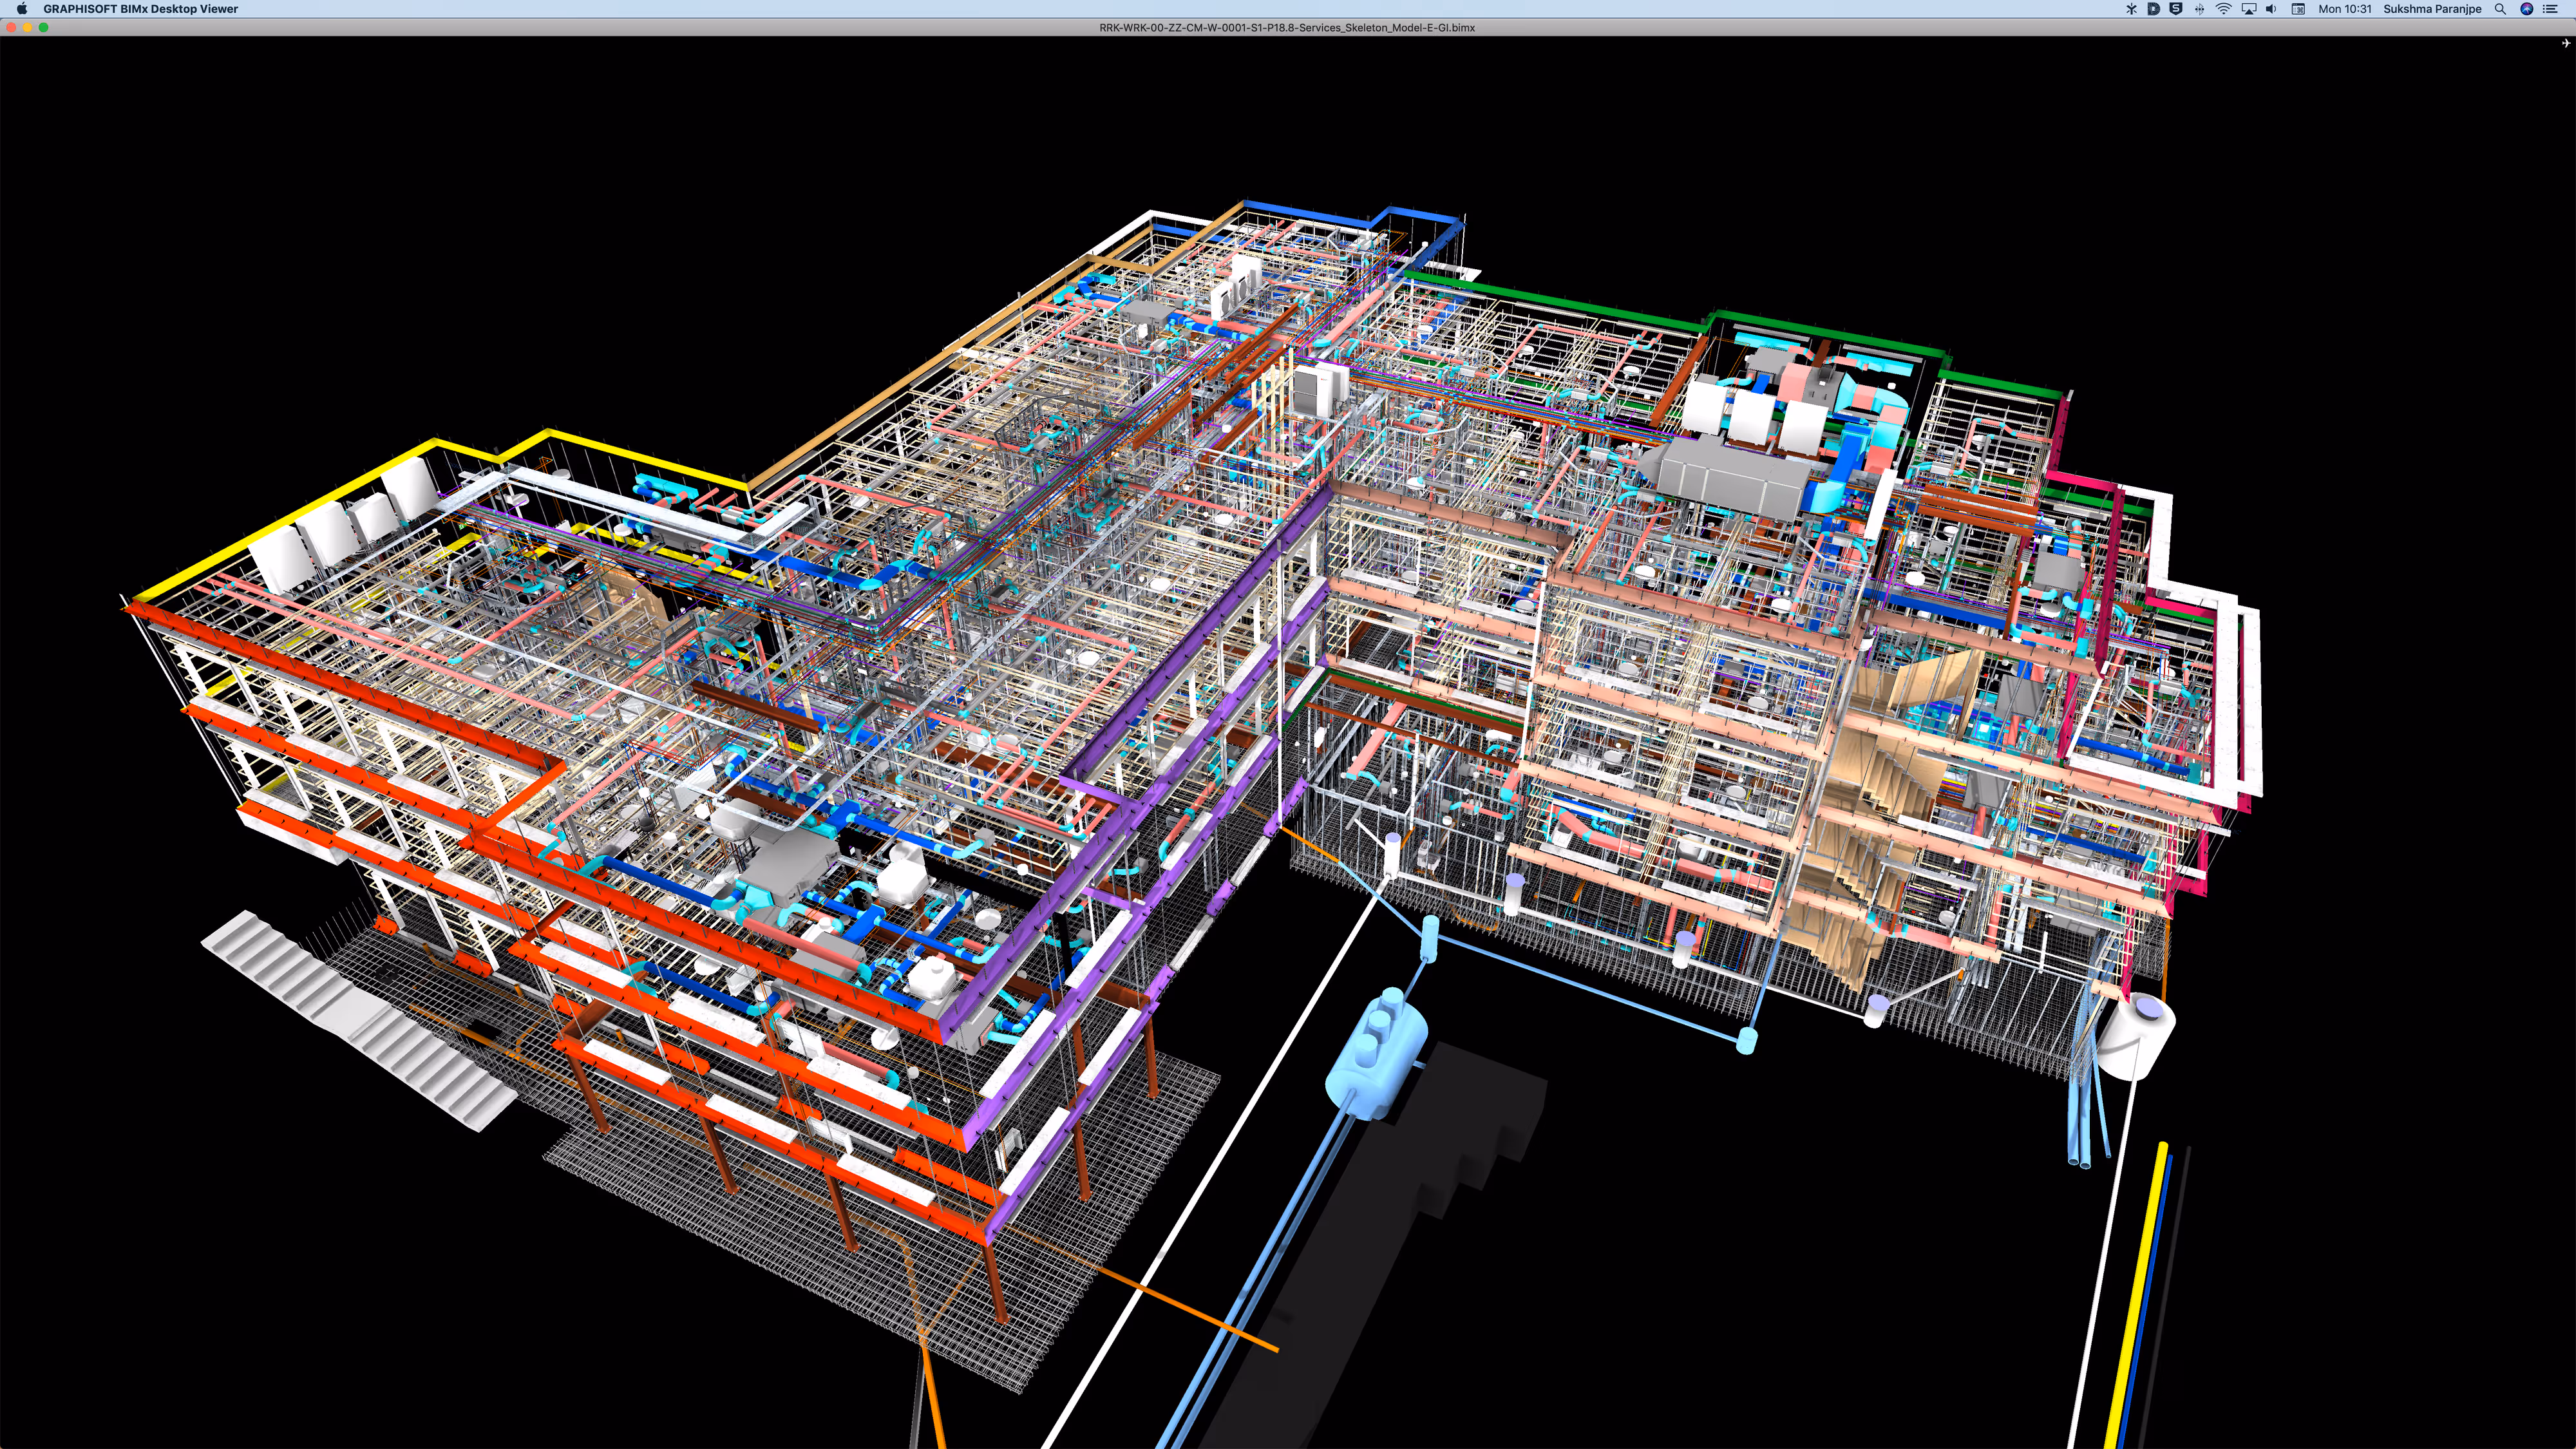The image size is (2576, 1449).
Task: Open the Apple menu
Action: click(x=22, y=9)
